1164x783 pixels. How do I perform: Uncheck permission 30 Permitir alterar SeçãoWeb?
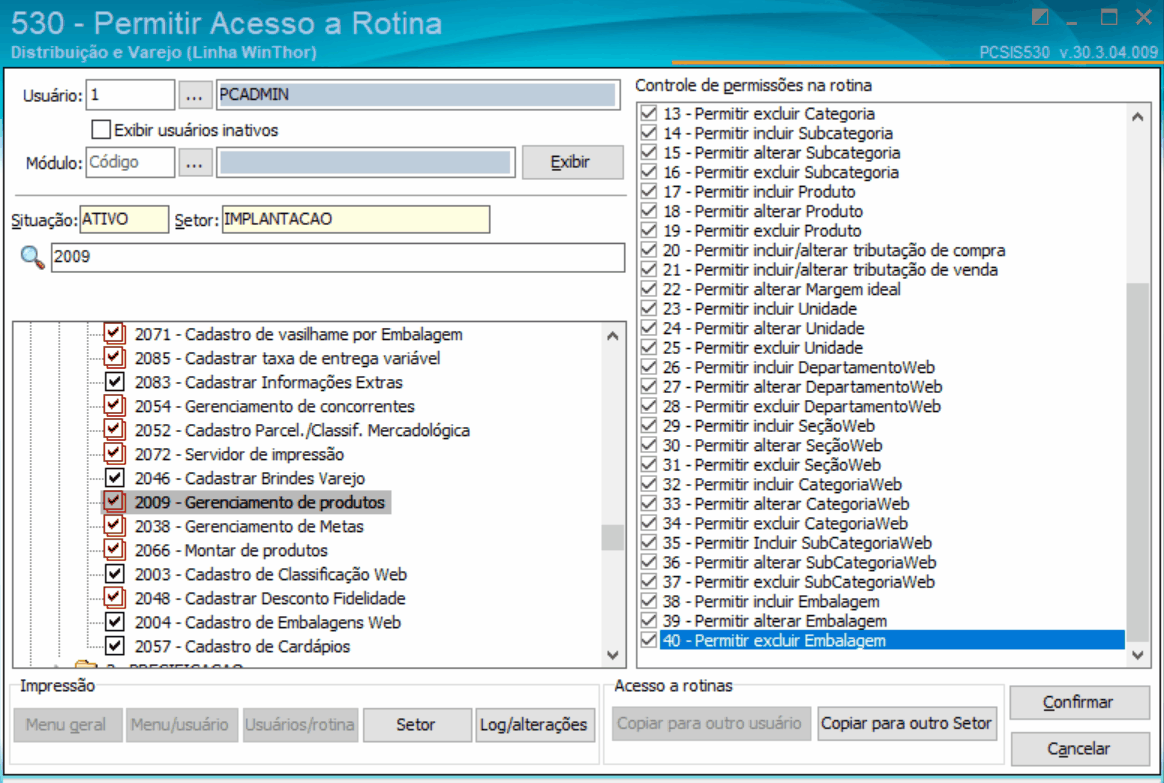click(x=649, y=445)
